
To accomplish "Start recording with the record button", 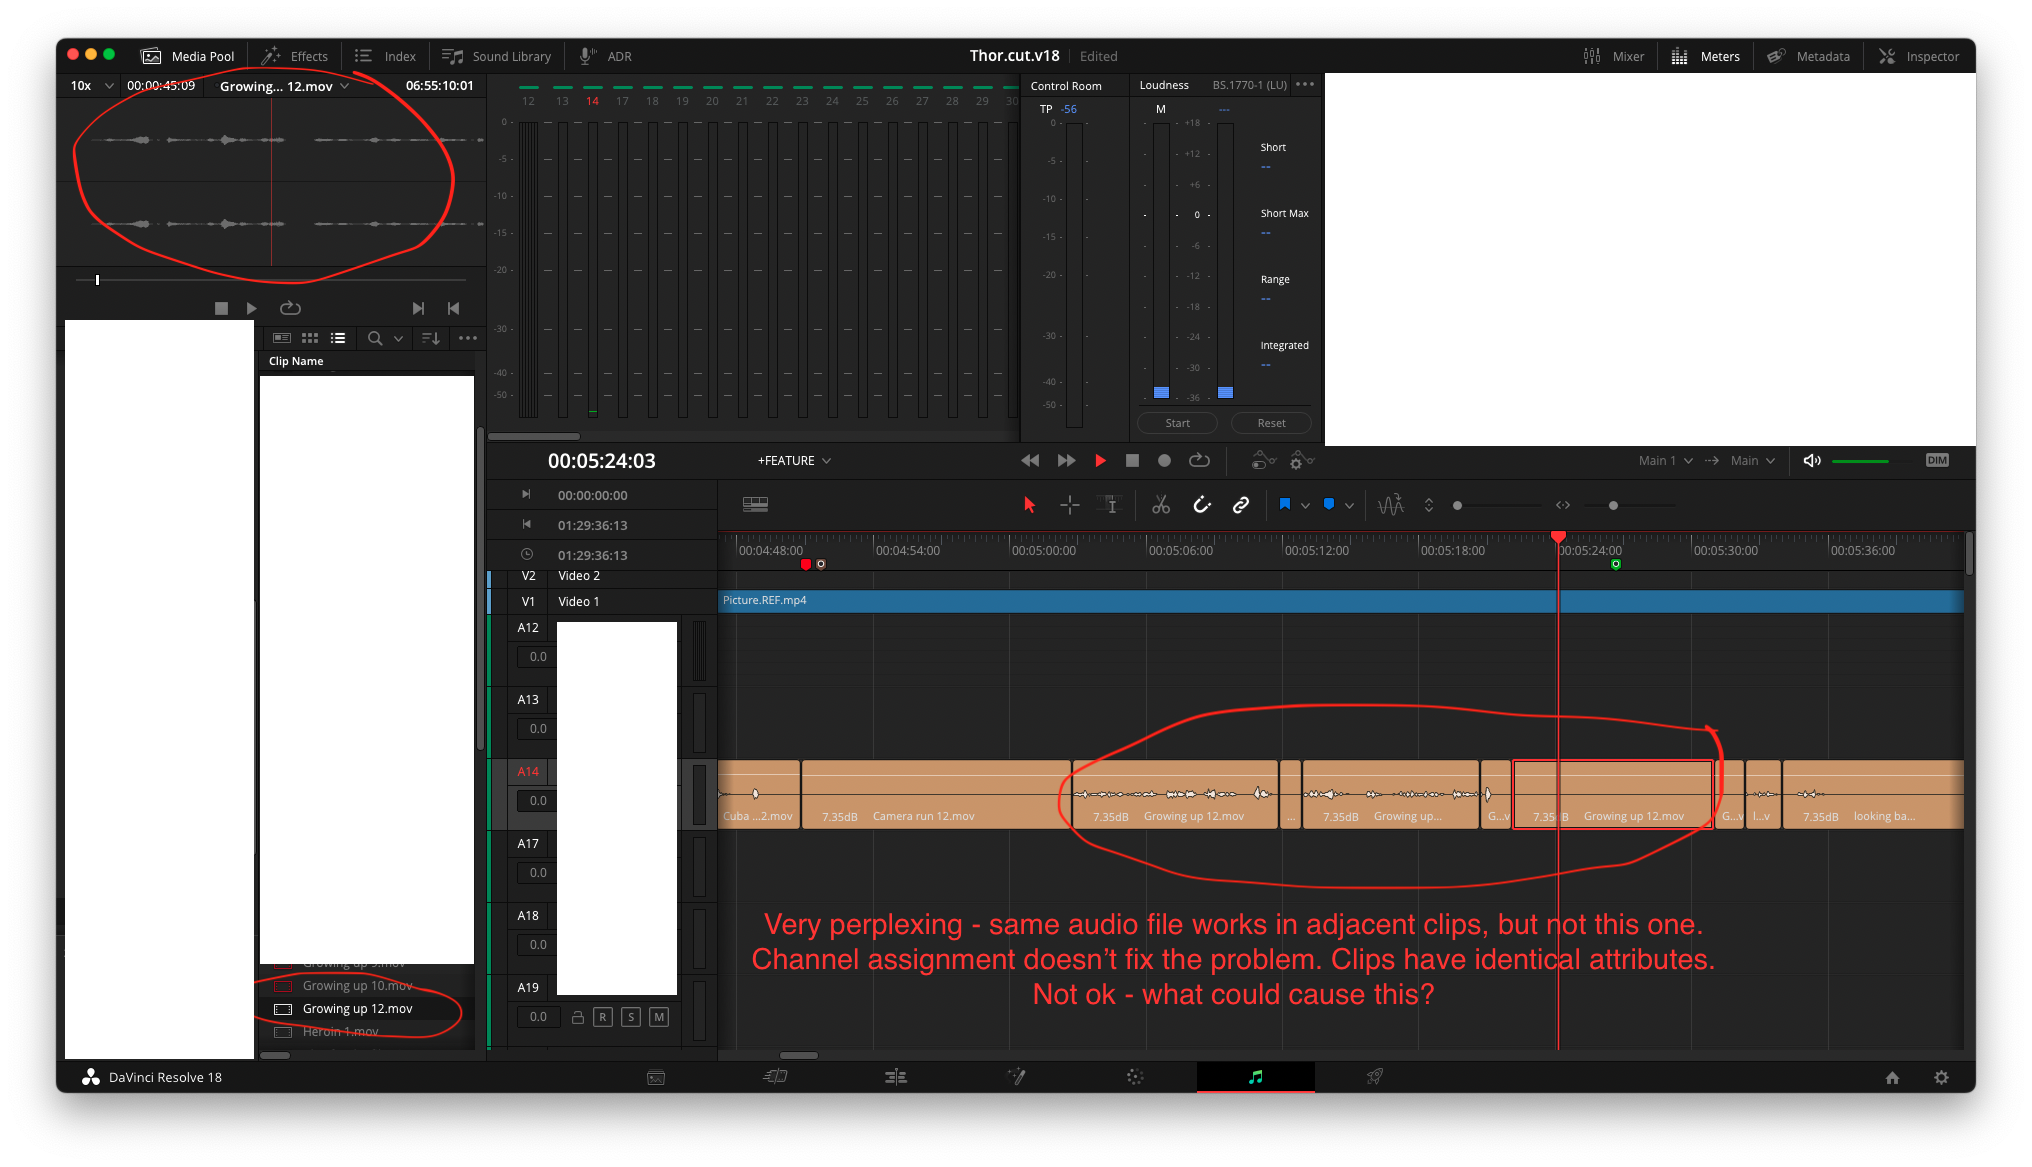I will click(x=1164, y=460).
